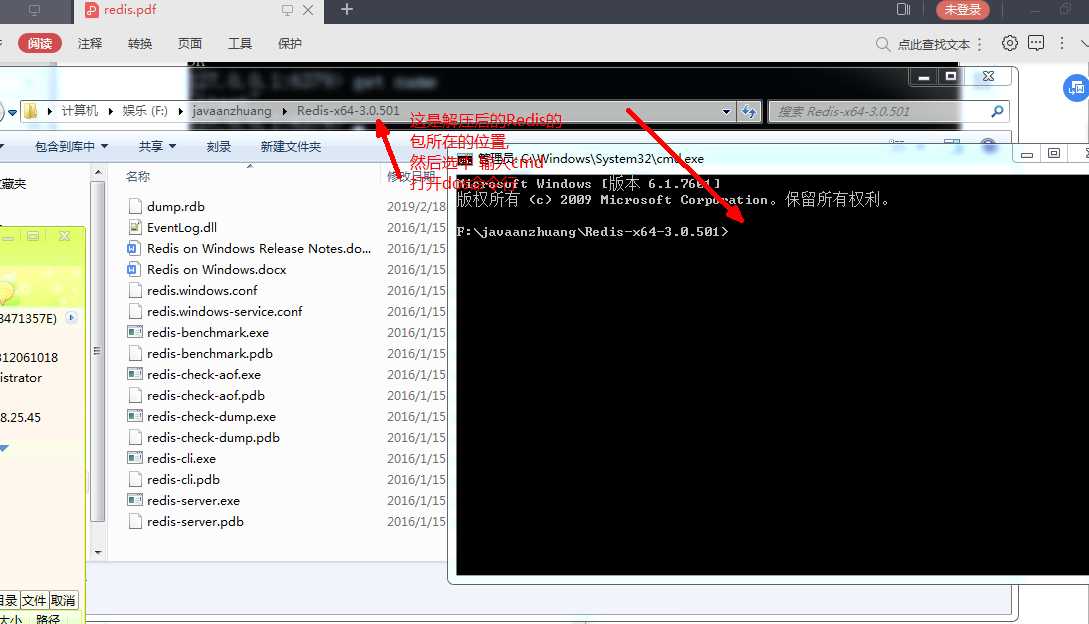Select the redis.windows-service.conf file
Image resolution: width=1089 pixels, height=624 pixels.
pos(224,311)
